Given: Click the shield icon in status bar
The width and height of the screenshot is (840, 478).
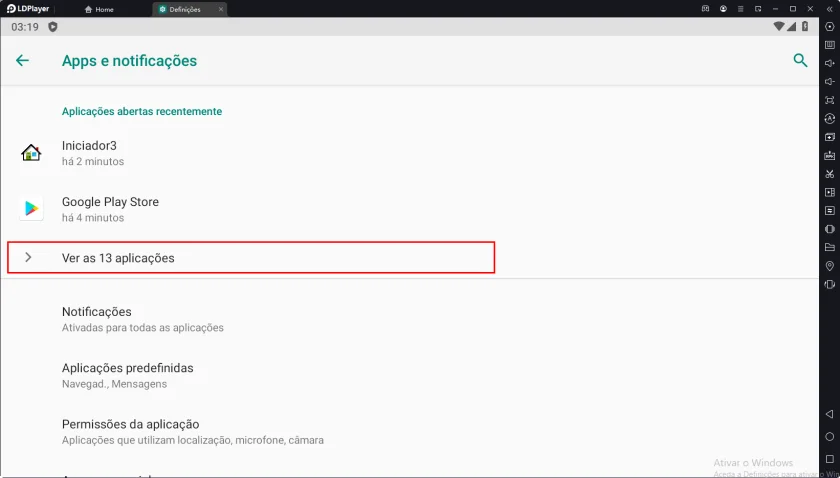Looking at the screenshot, I should (x=52, y=27).
